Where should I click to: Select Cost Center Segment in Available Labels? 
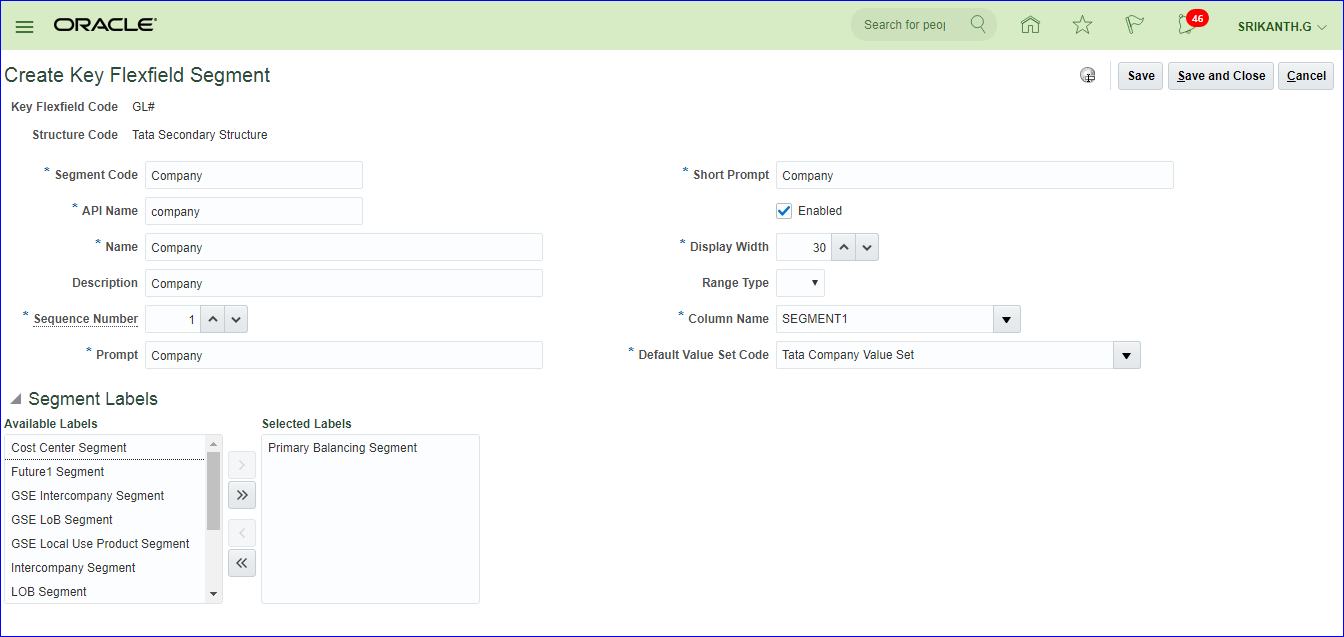point(69,448)
